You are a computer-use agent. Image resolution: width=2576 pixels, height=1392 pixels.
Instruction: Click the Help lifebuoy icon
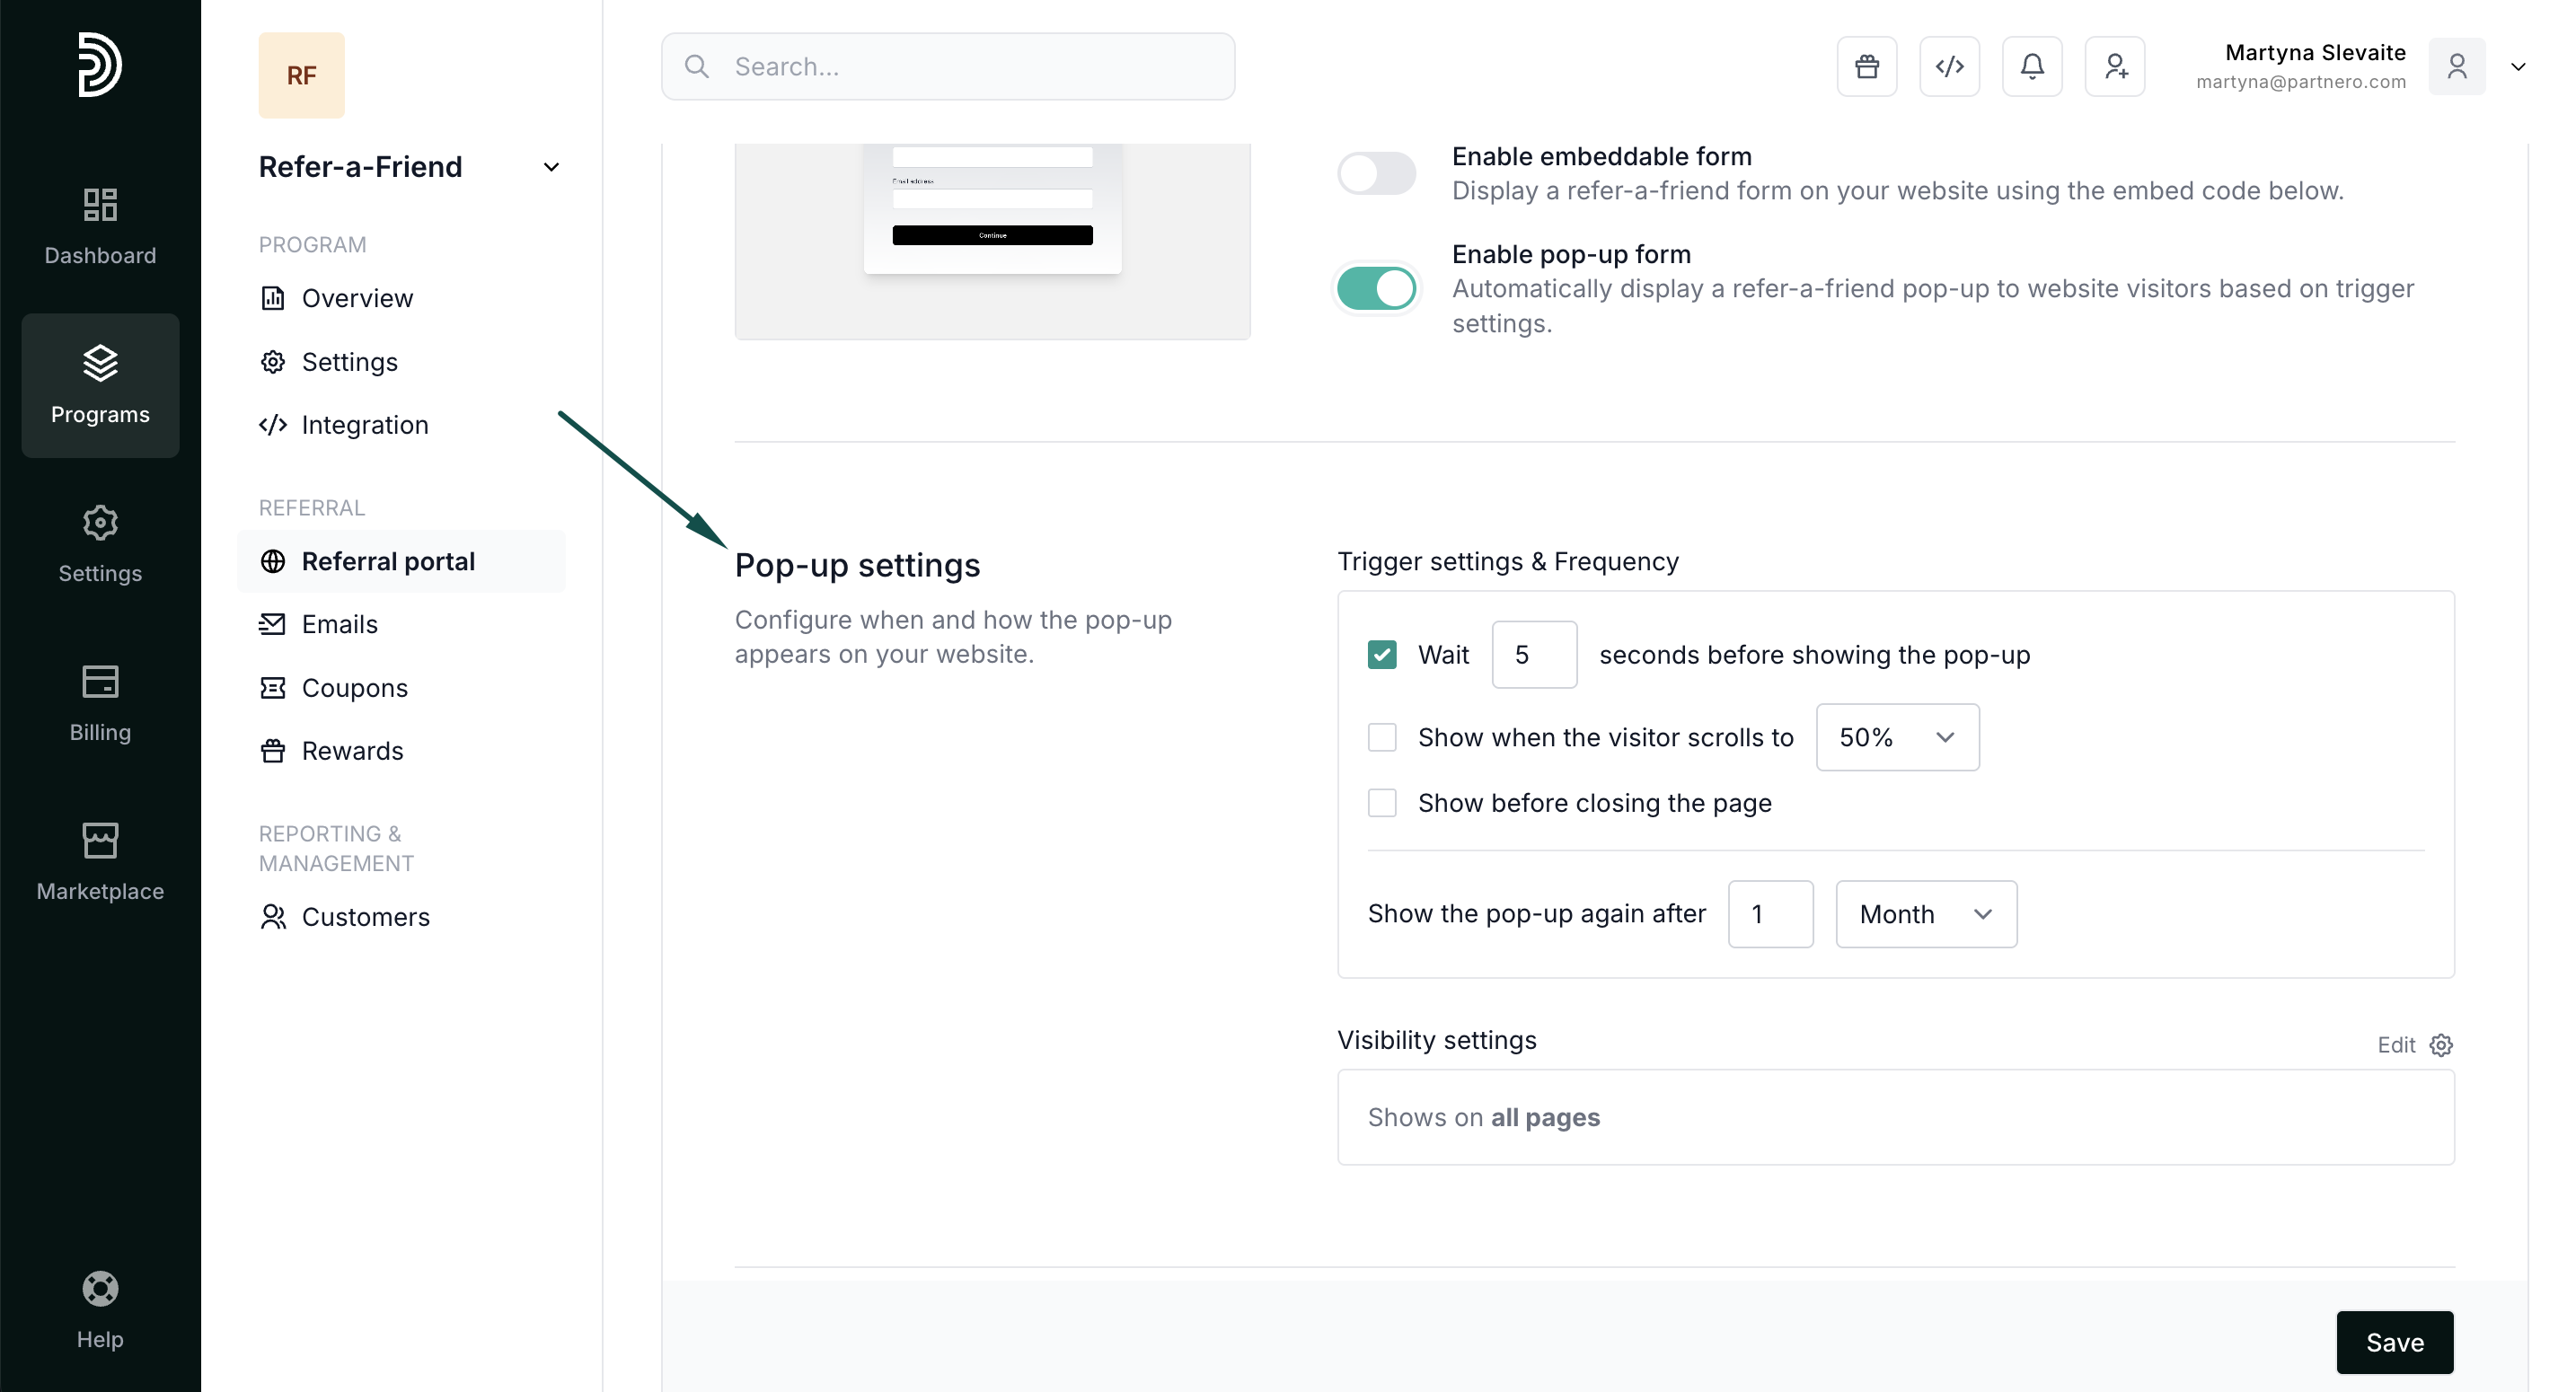pos(100,1308)
